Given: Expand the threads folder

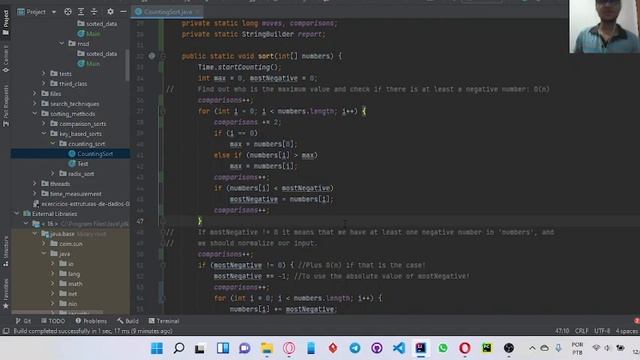Looking at the screenshot, I should point(35,184).
